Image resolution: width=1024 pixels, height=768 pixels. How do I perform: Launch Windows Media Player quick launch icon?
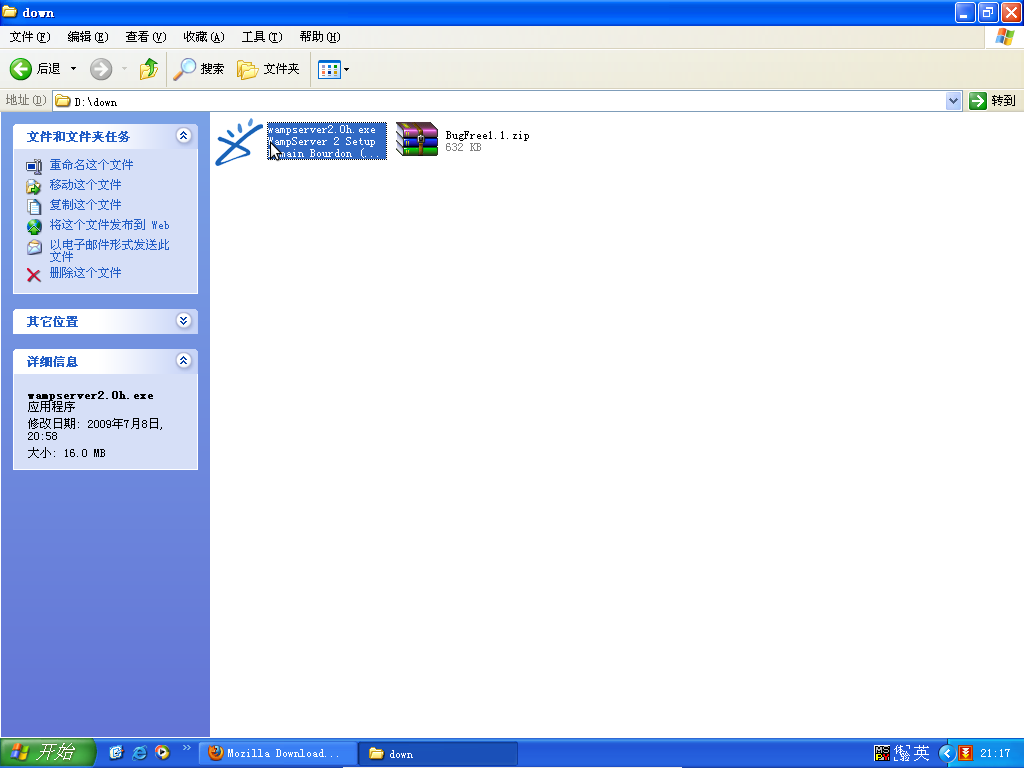click(x=162, y=753)
